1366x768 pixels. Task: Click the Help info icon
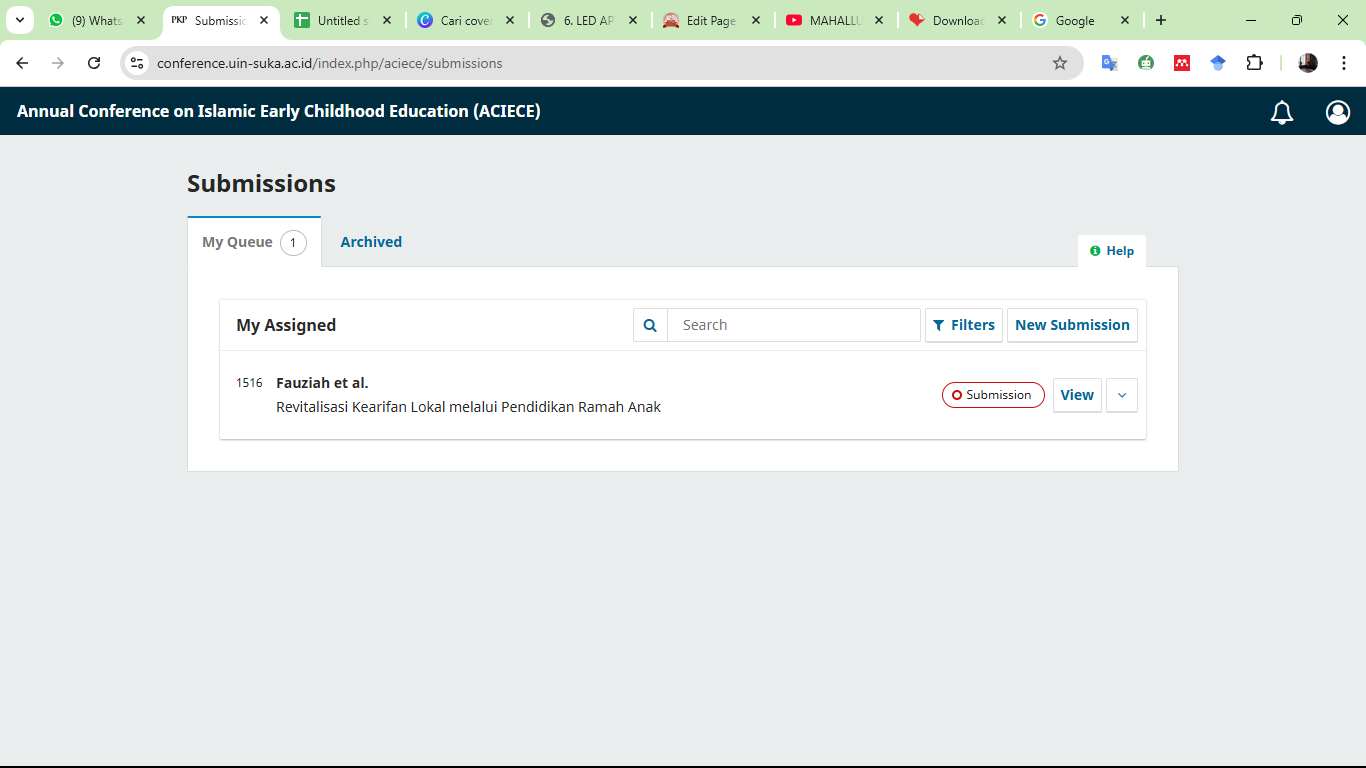click(1095, 251)
